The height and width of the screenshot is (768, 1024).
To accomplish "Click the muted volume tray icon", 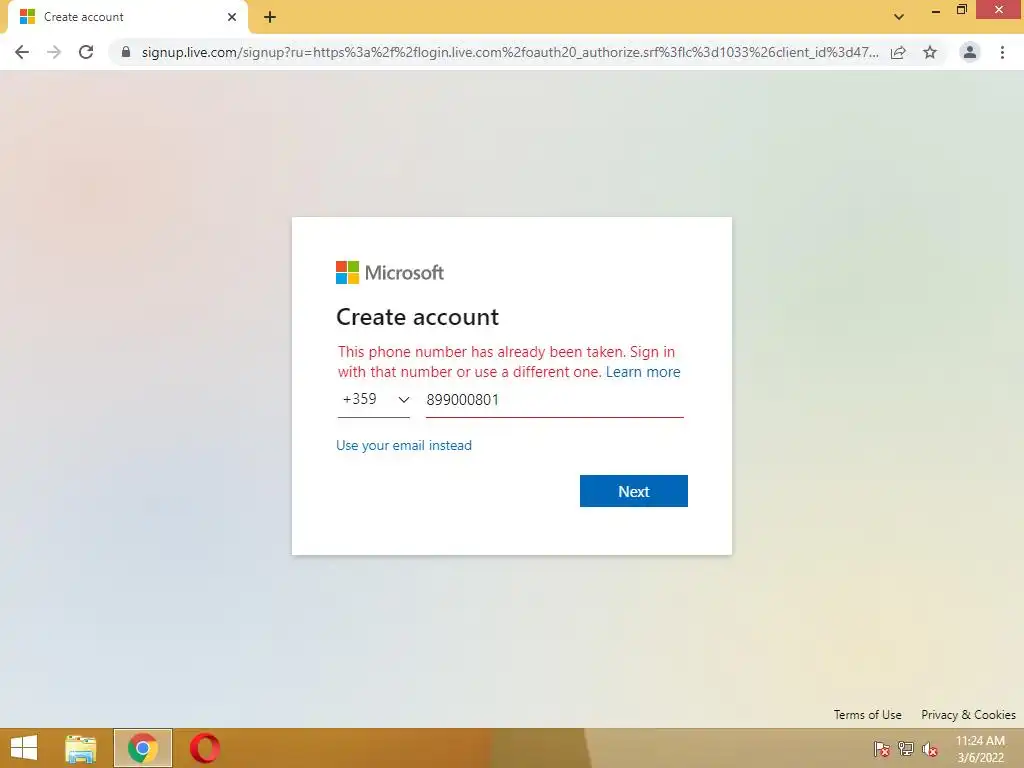I will [930, 749].
